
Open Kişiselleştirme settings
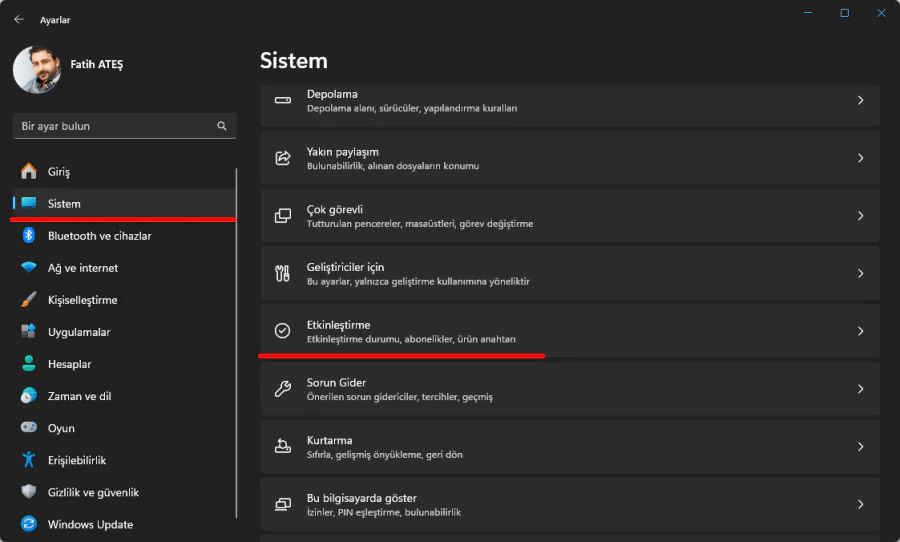(x=124, y=300)
